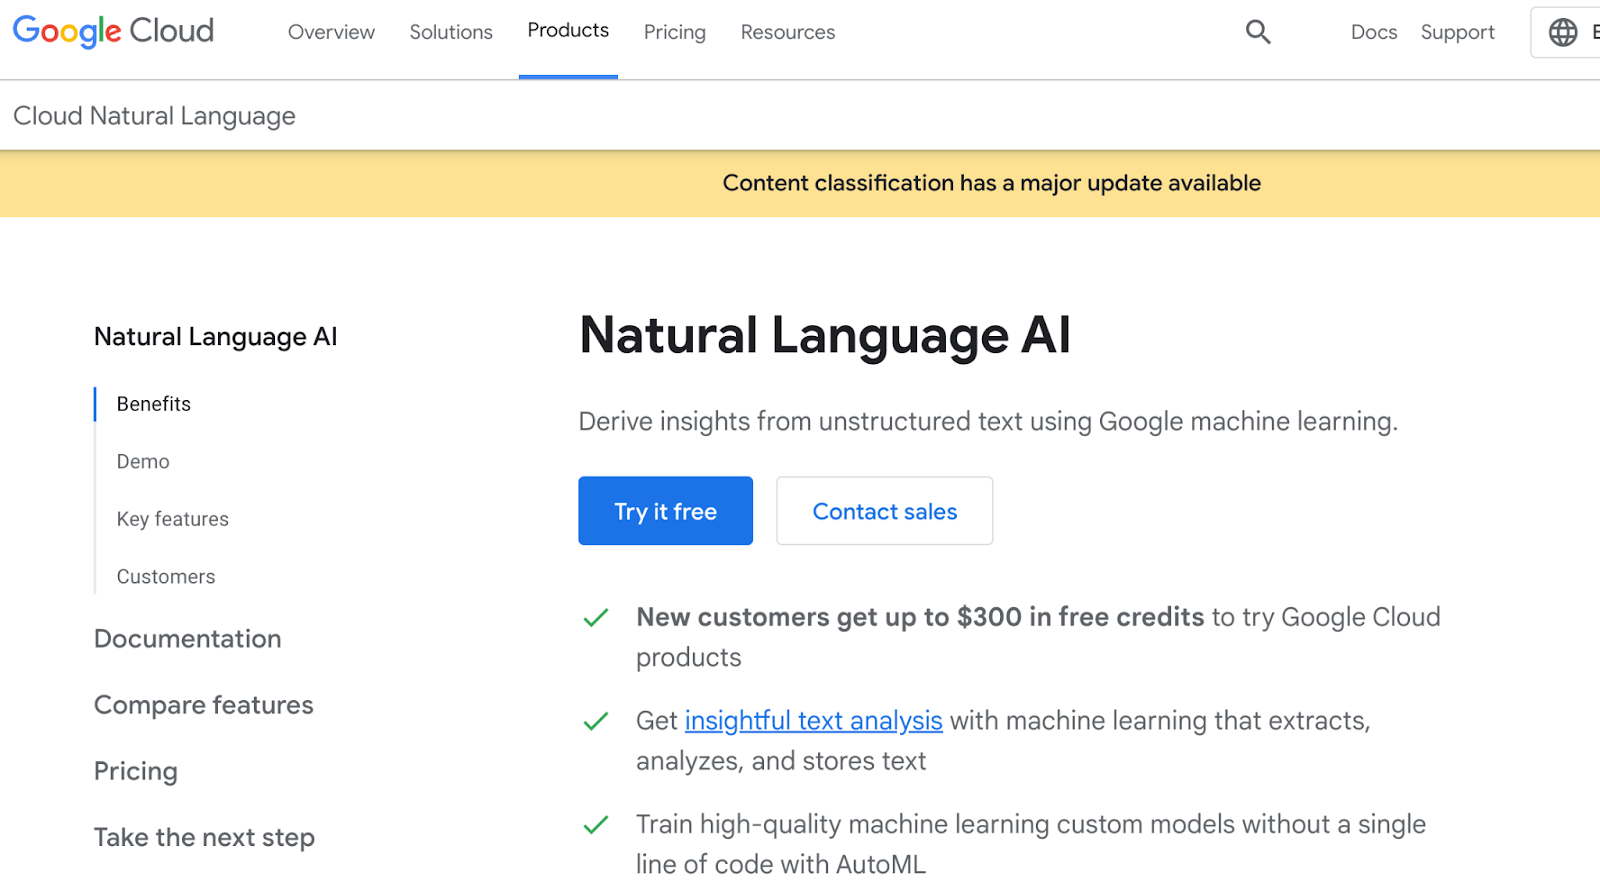Open the Resources menu
The width and height of the screenshot is (1600, 882).
[788, 32]
